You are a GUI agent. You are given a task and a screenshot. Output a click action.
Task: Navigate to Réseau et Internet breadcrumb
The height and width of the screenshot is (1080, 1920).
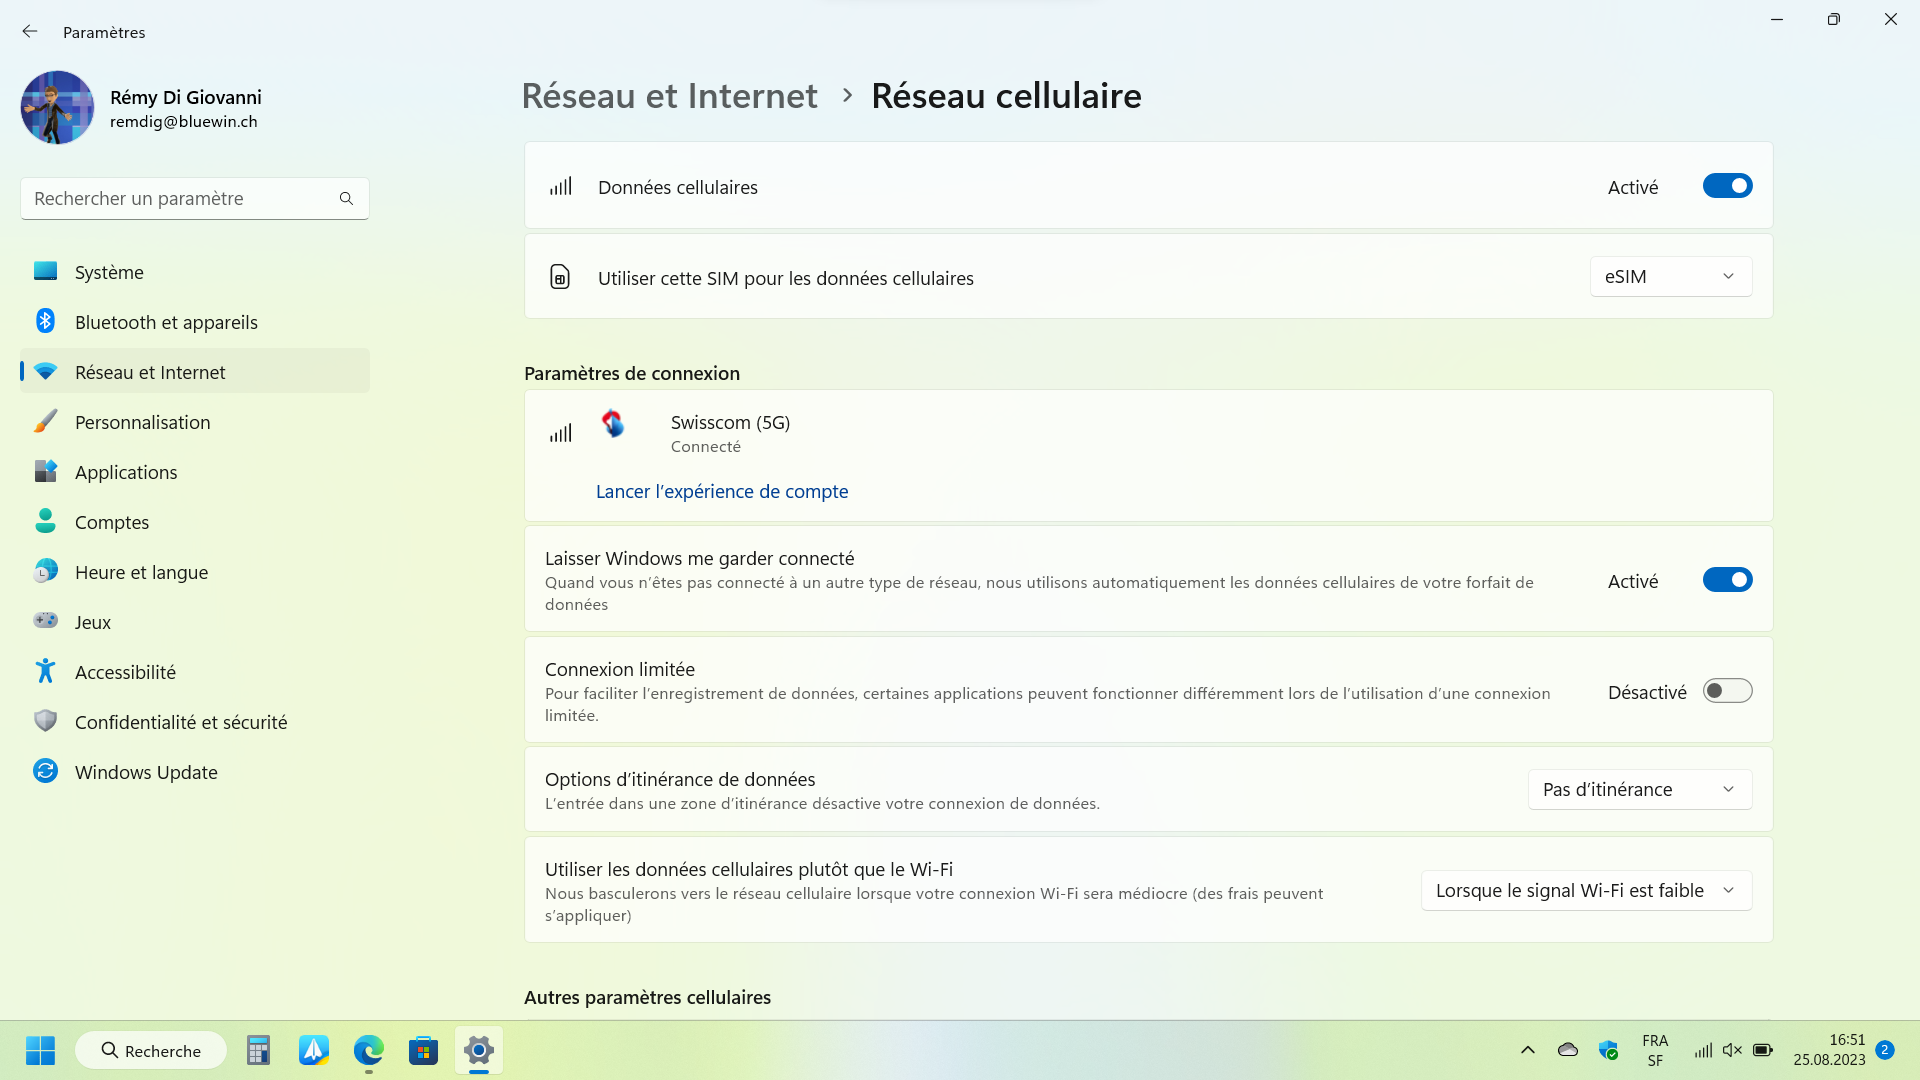pyautogui.click(x=669, y=96)
